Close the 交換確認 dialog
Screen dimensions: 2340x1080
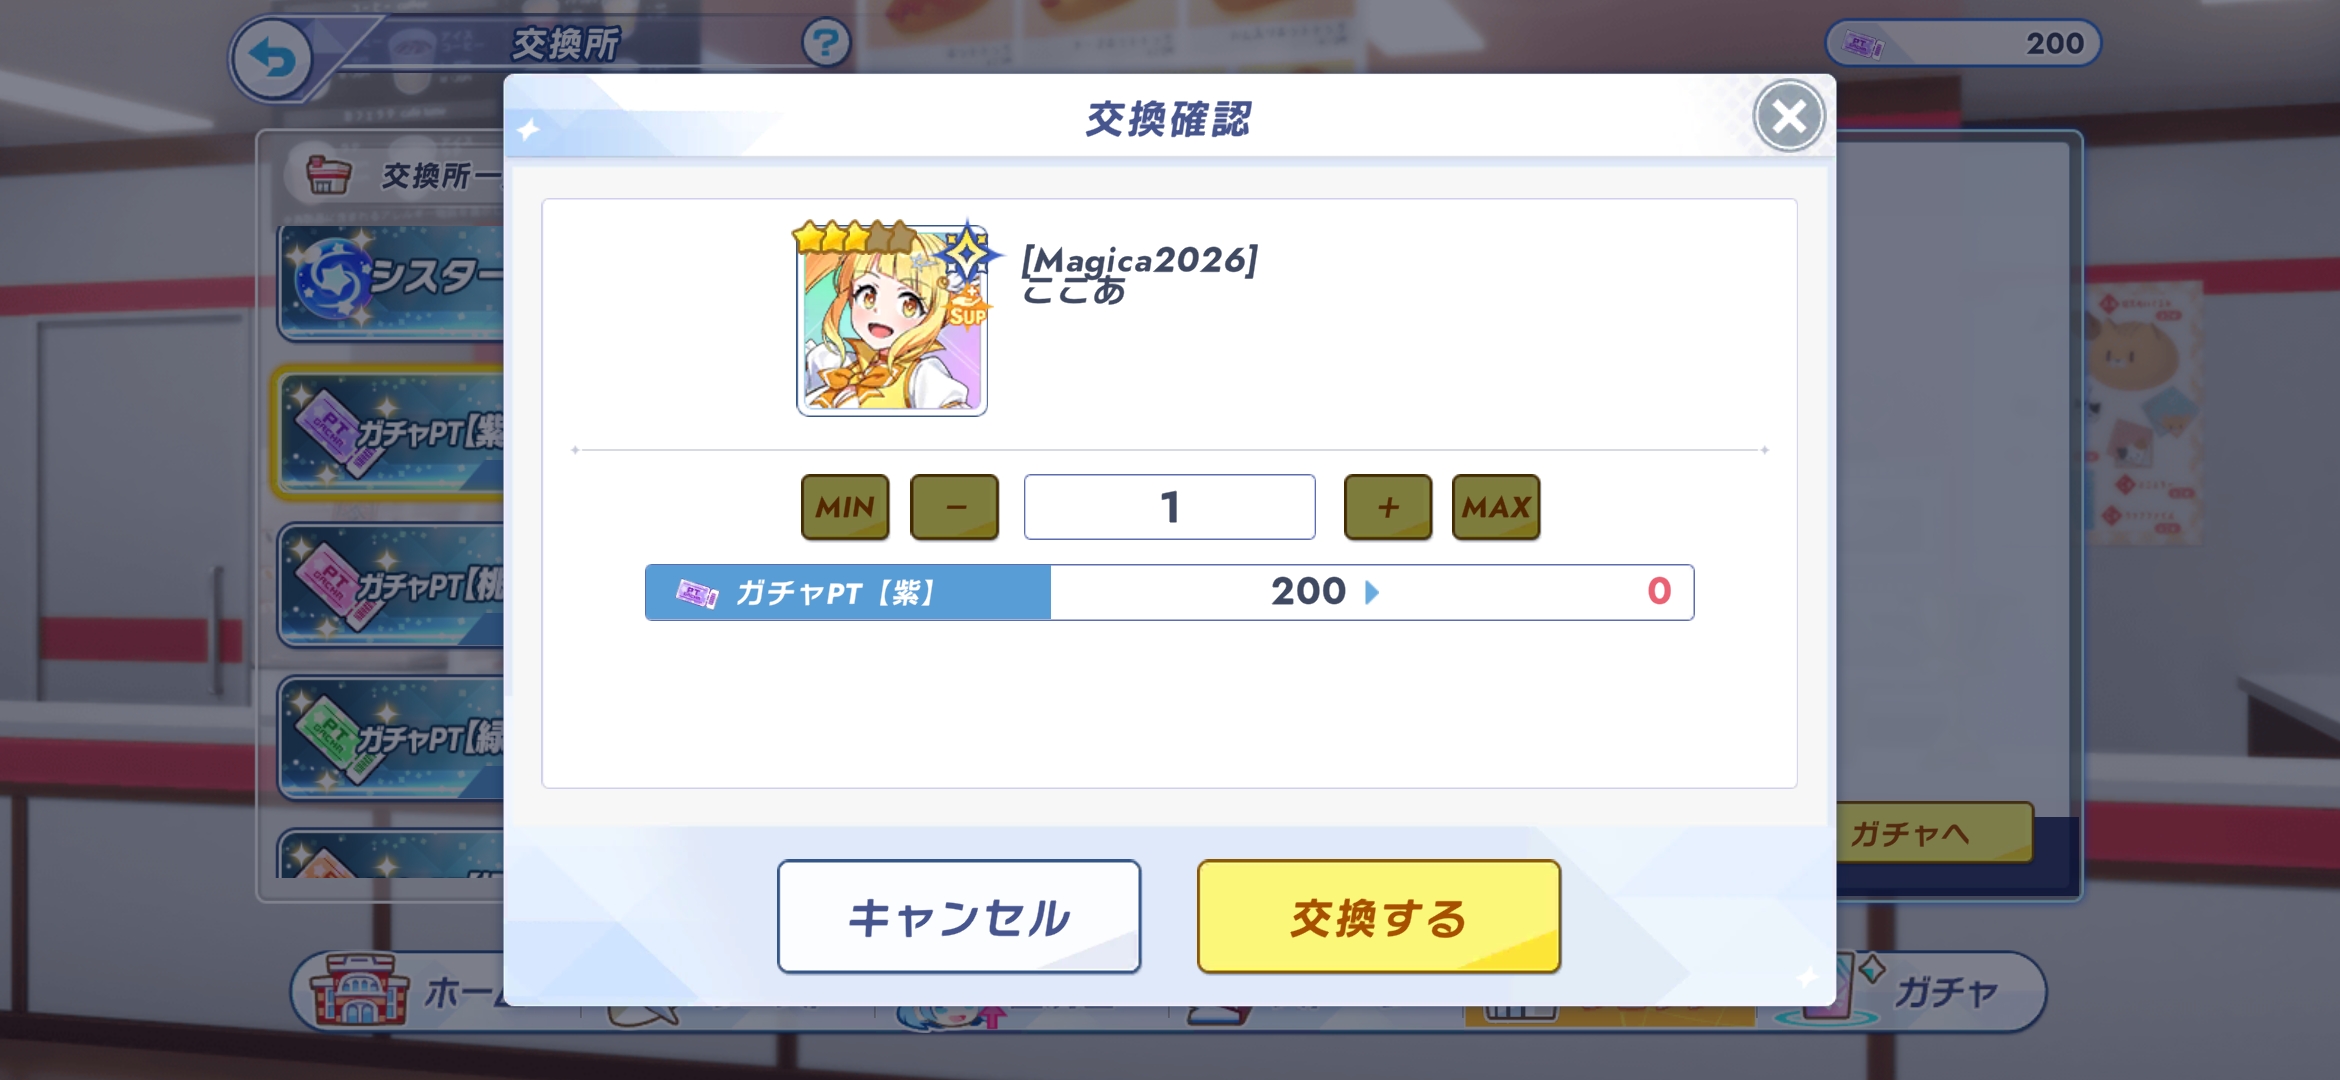click(x=1789, y=116)
